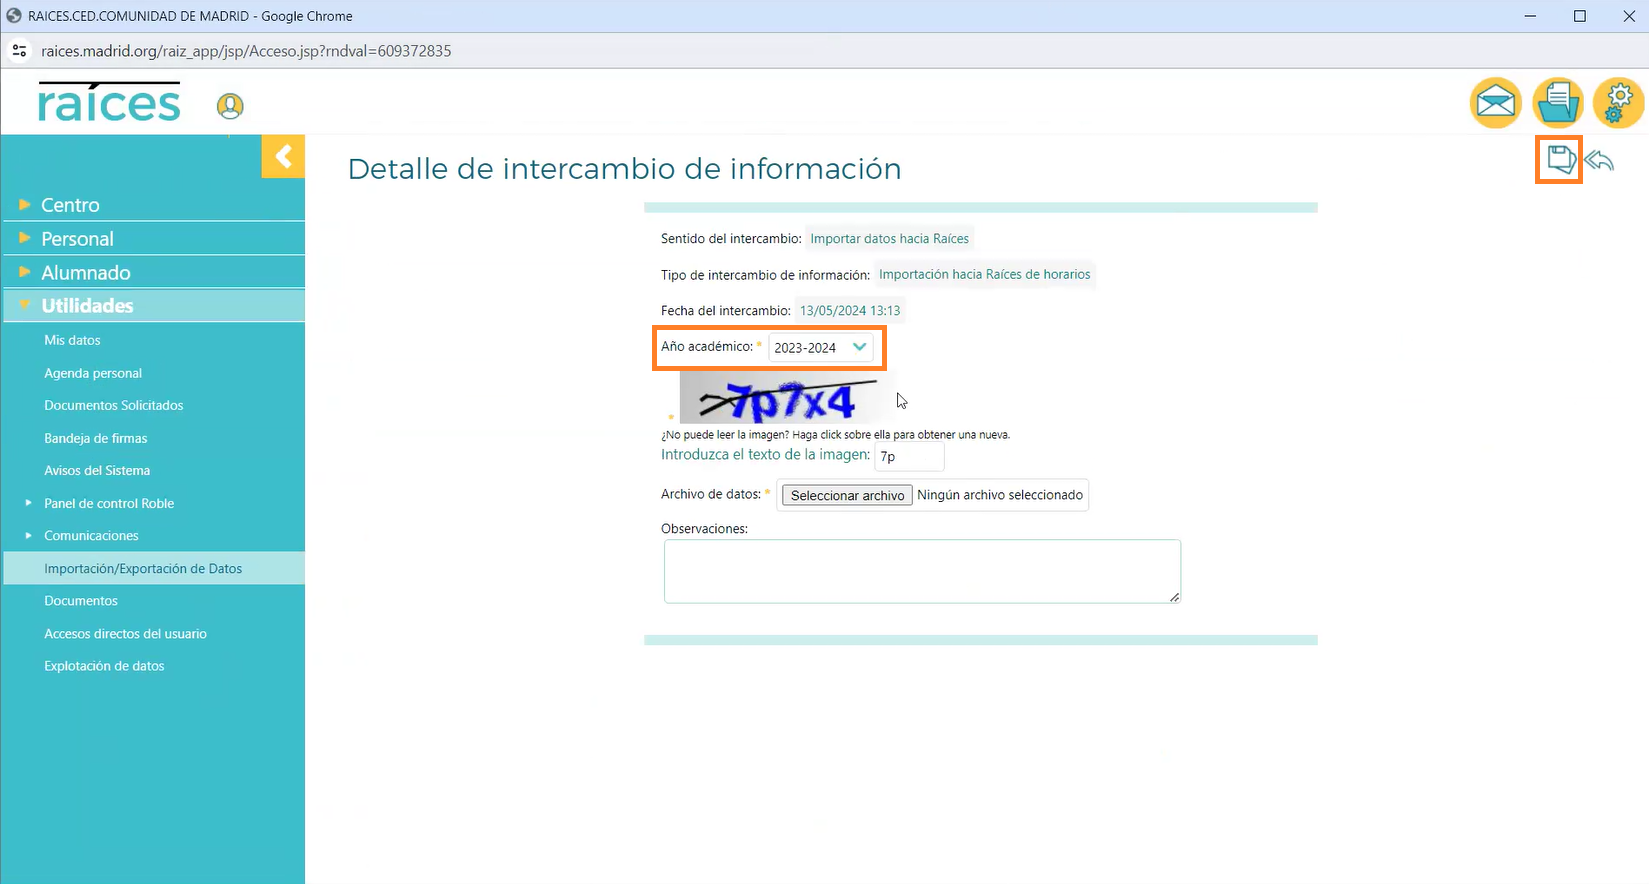Collapse the Utilidades menu section

[153, 306]
